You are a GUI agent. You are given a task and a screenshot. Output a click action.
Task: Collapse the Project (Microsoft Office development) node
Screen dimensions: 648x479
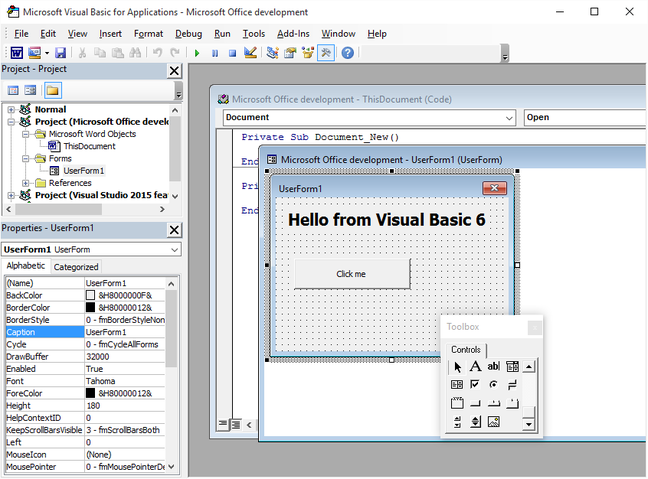coord(11,122)
